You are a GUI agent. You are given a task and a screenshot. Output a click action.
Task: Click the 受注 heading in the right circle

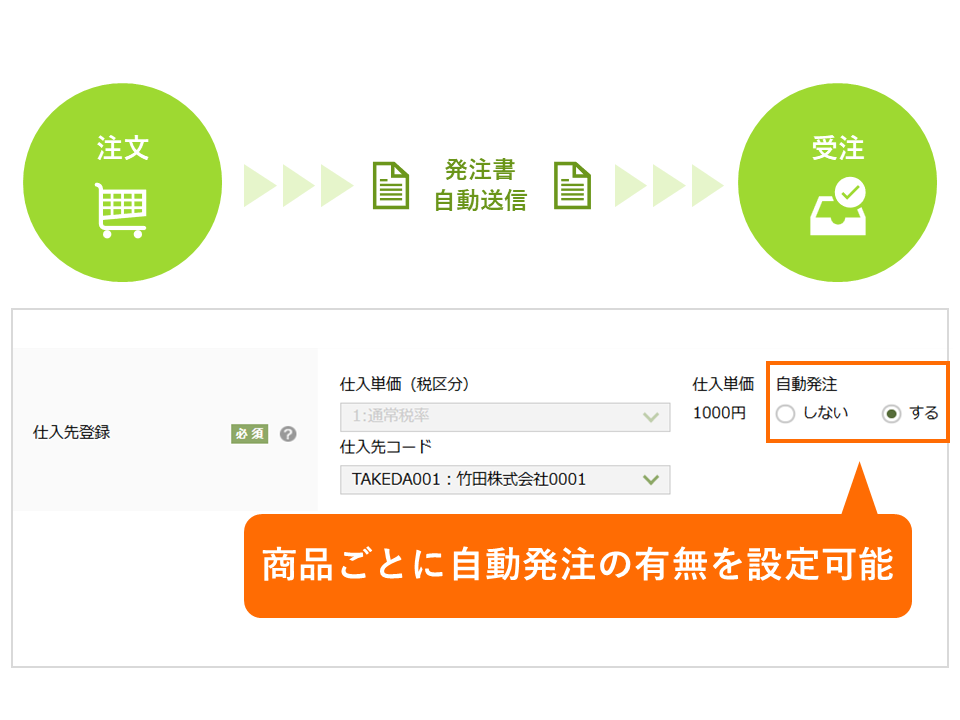[x=837, y=149]
